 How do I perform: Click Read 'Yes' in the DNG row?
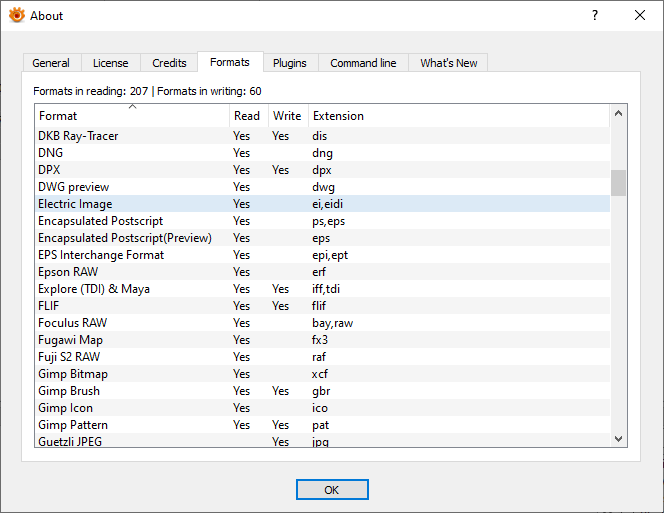pyautogui.click(x=241, y=153)
